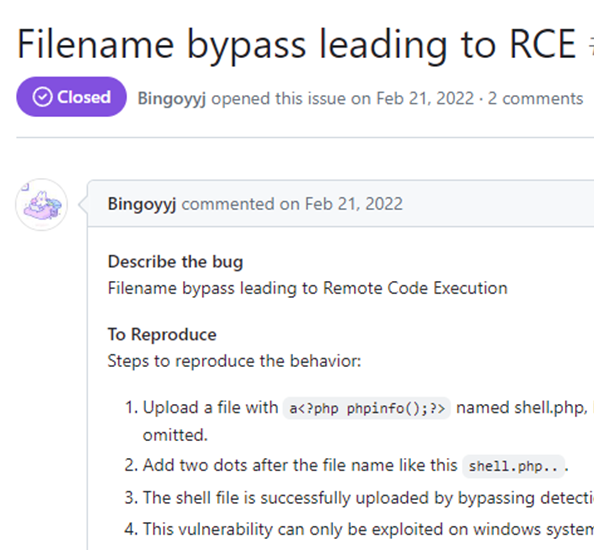Click the To Reproduce heading
This screenshot has width=594, height=550.
(162, 334)
